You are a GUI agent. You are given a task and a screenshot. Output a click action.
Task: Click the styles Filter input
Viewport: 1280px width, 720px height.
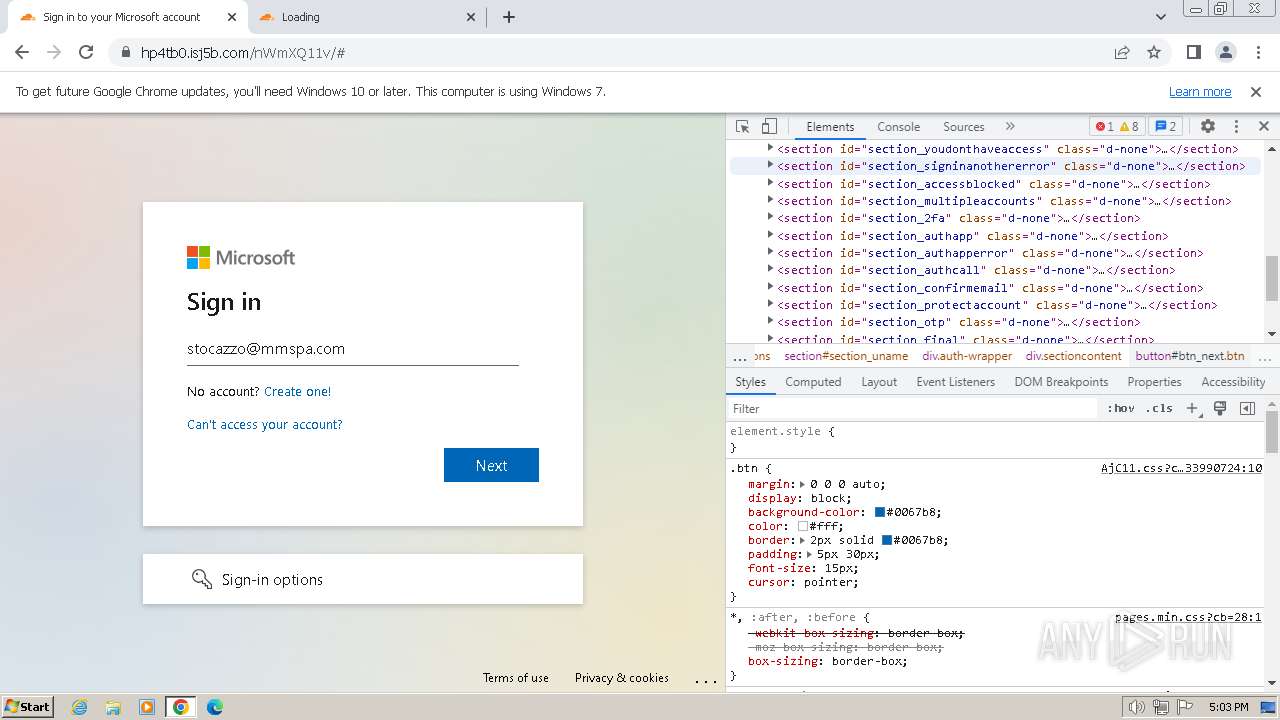click(913, 408)
